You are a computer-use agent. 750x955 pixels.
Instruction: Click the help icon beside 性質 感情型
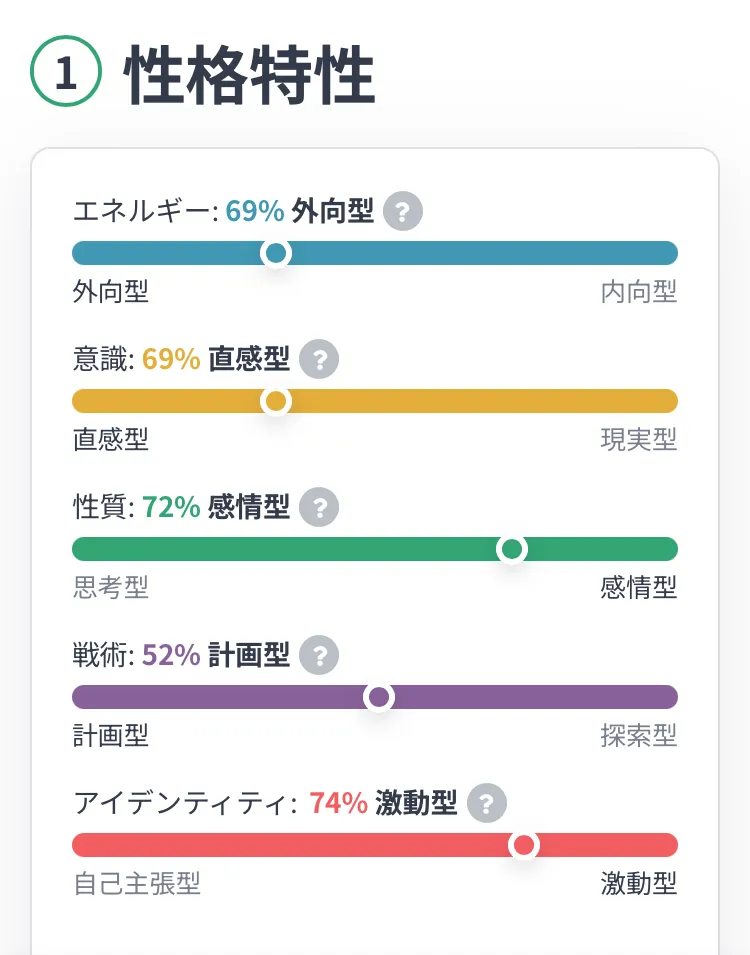319,508
